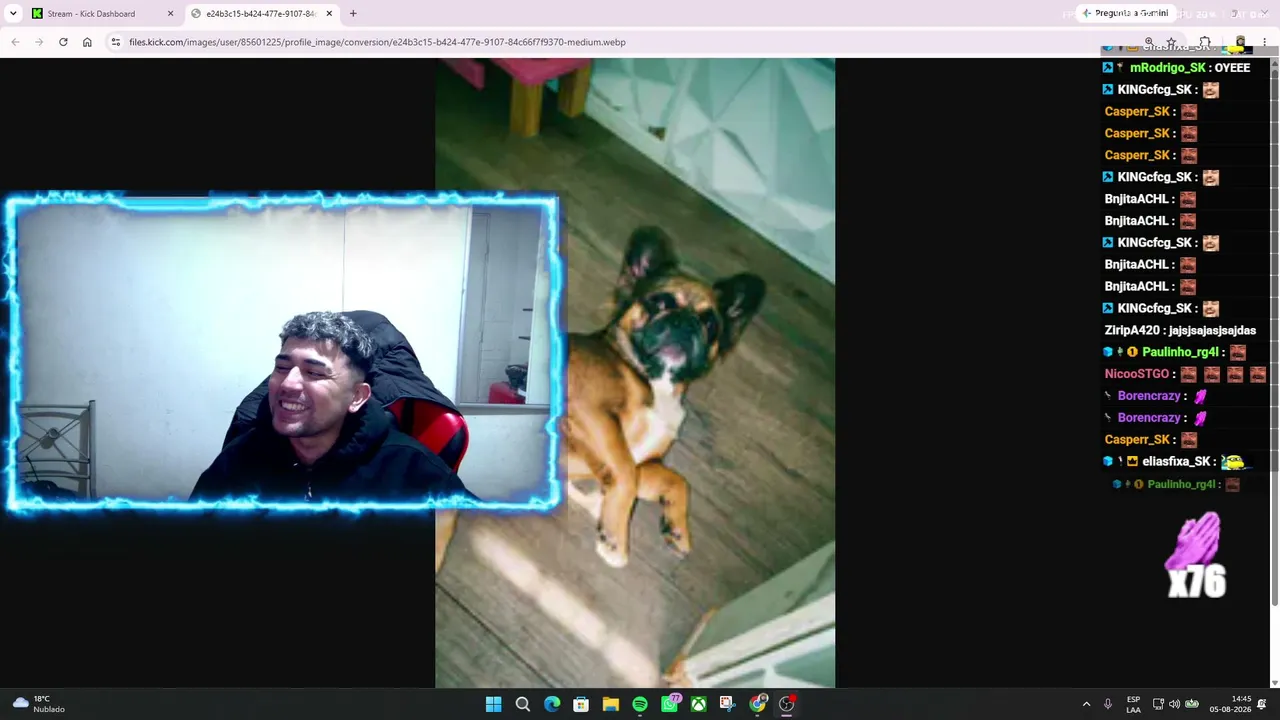Screen dimensions: 1280x720
Task: Open File Explorer from the taskbar
Action: click(x=610, y=705)
